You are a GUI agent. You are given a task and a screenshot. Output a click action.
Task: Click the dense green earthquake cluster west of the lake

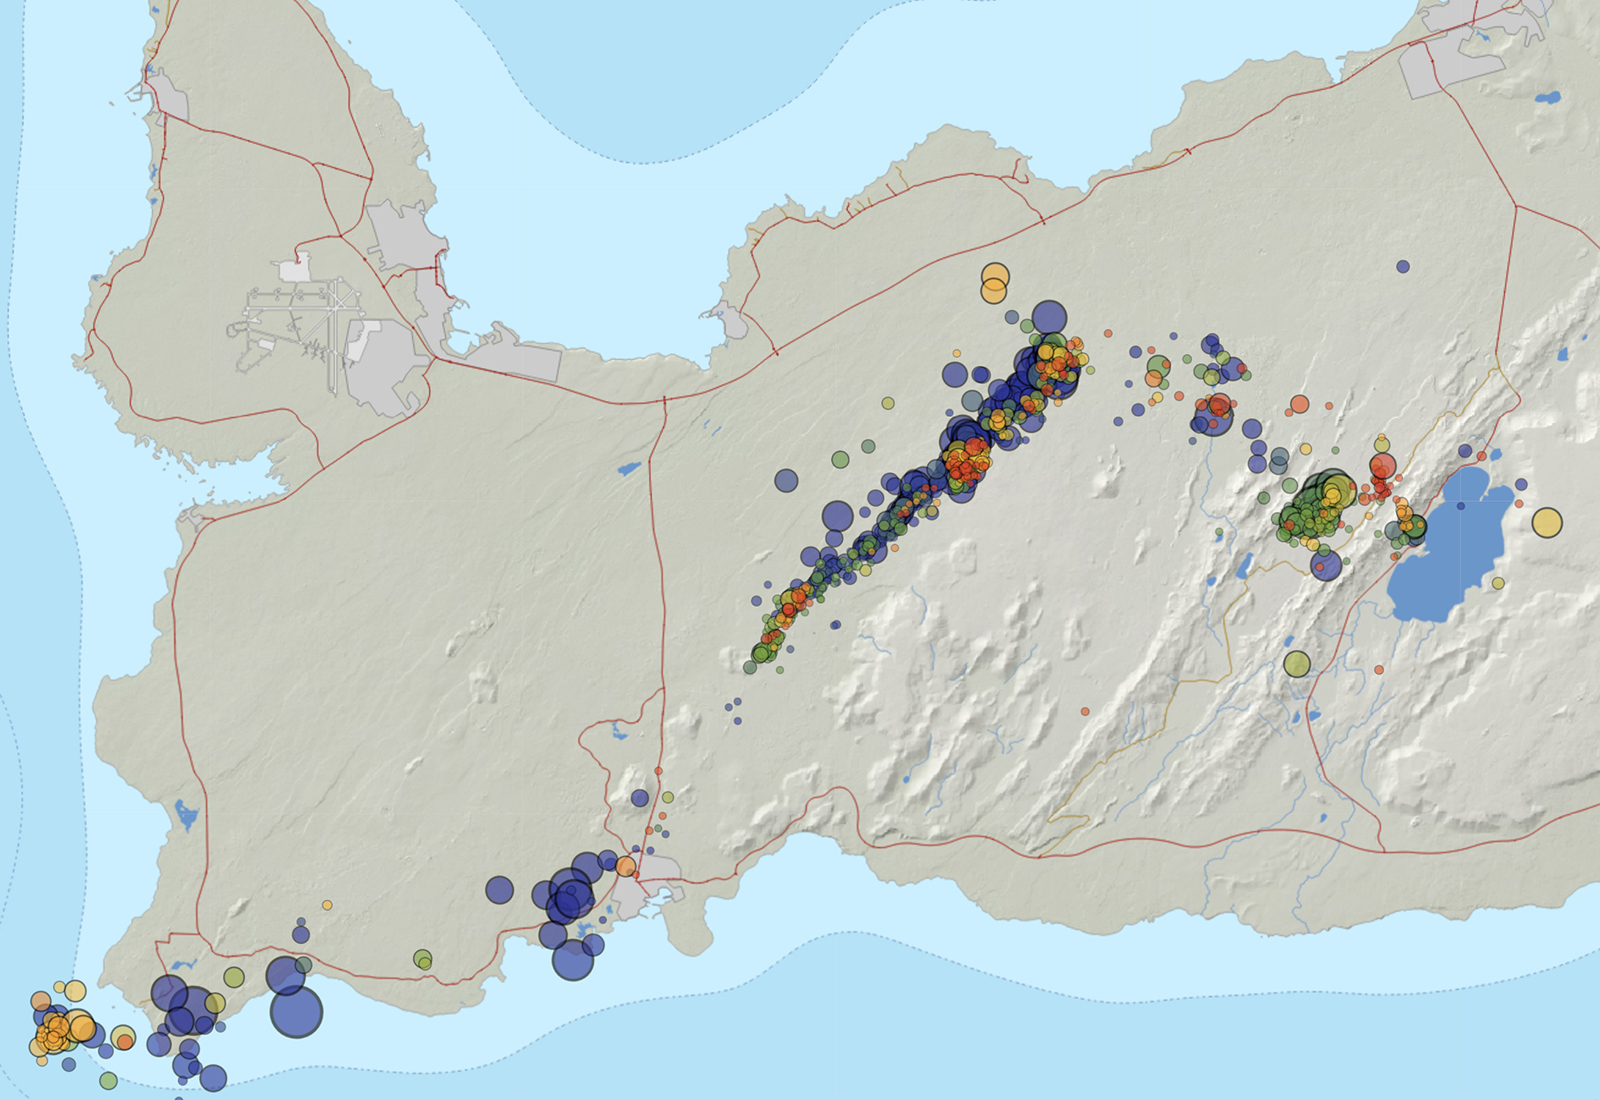(1315, 510)
